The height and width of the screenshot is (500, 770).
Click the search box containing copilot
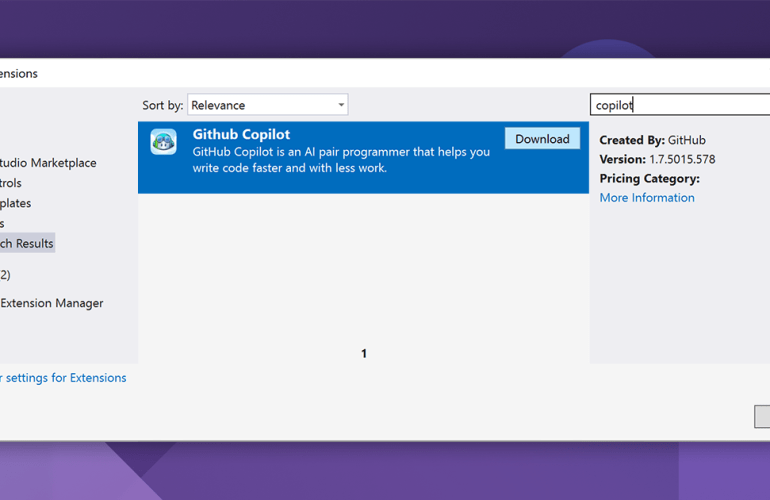[x=680, y=105]
